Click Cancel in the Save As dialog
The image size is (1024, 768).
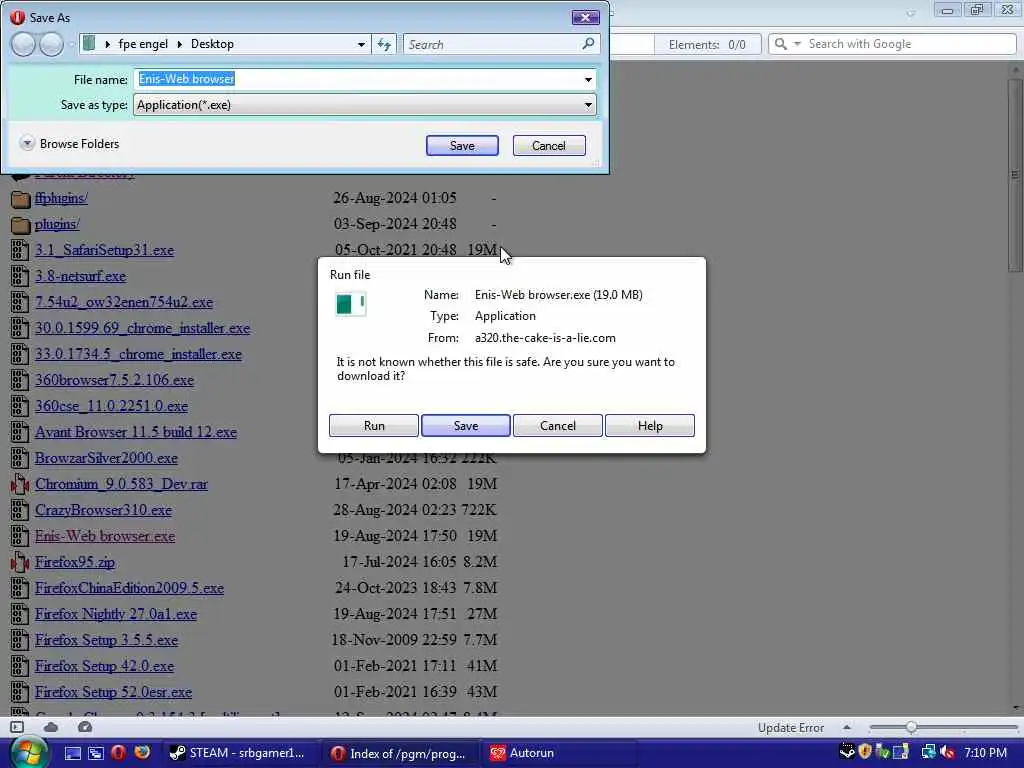click(549, 146)
